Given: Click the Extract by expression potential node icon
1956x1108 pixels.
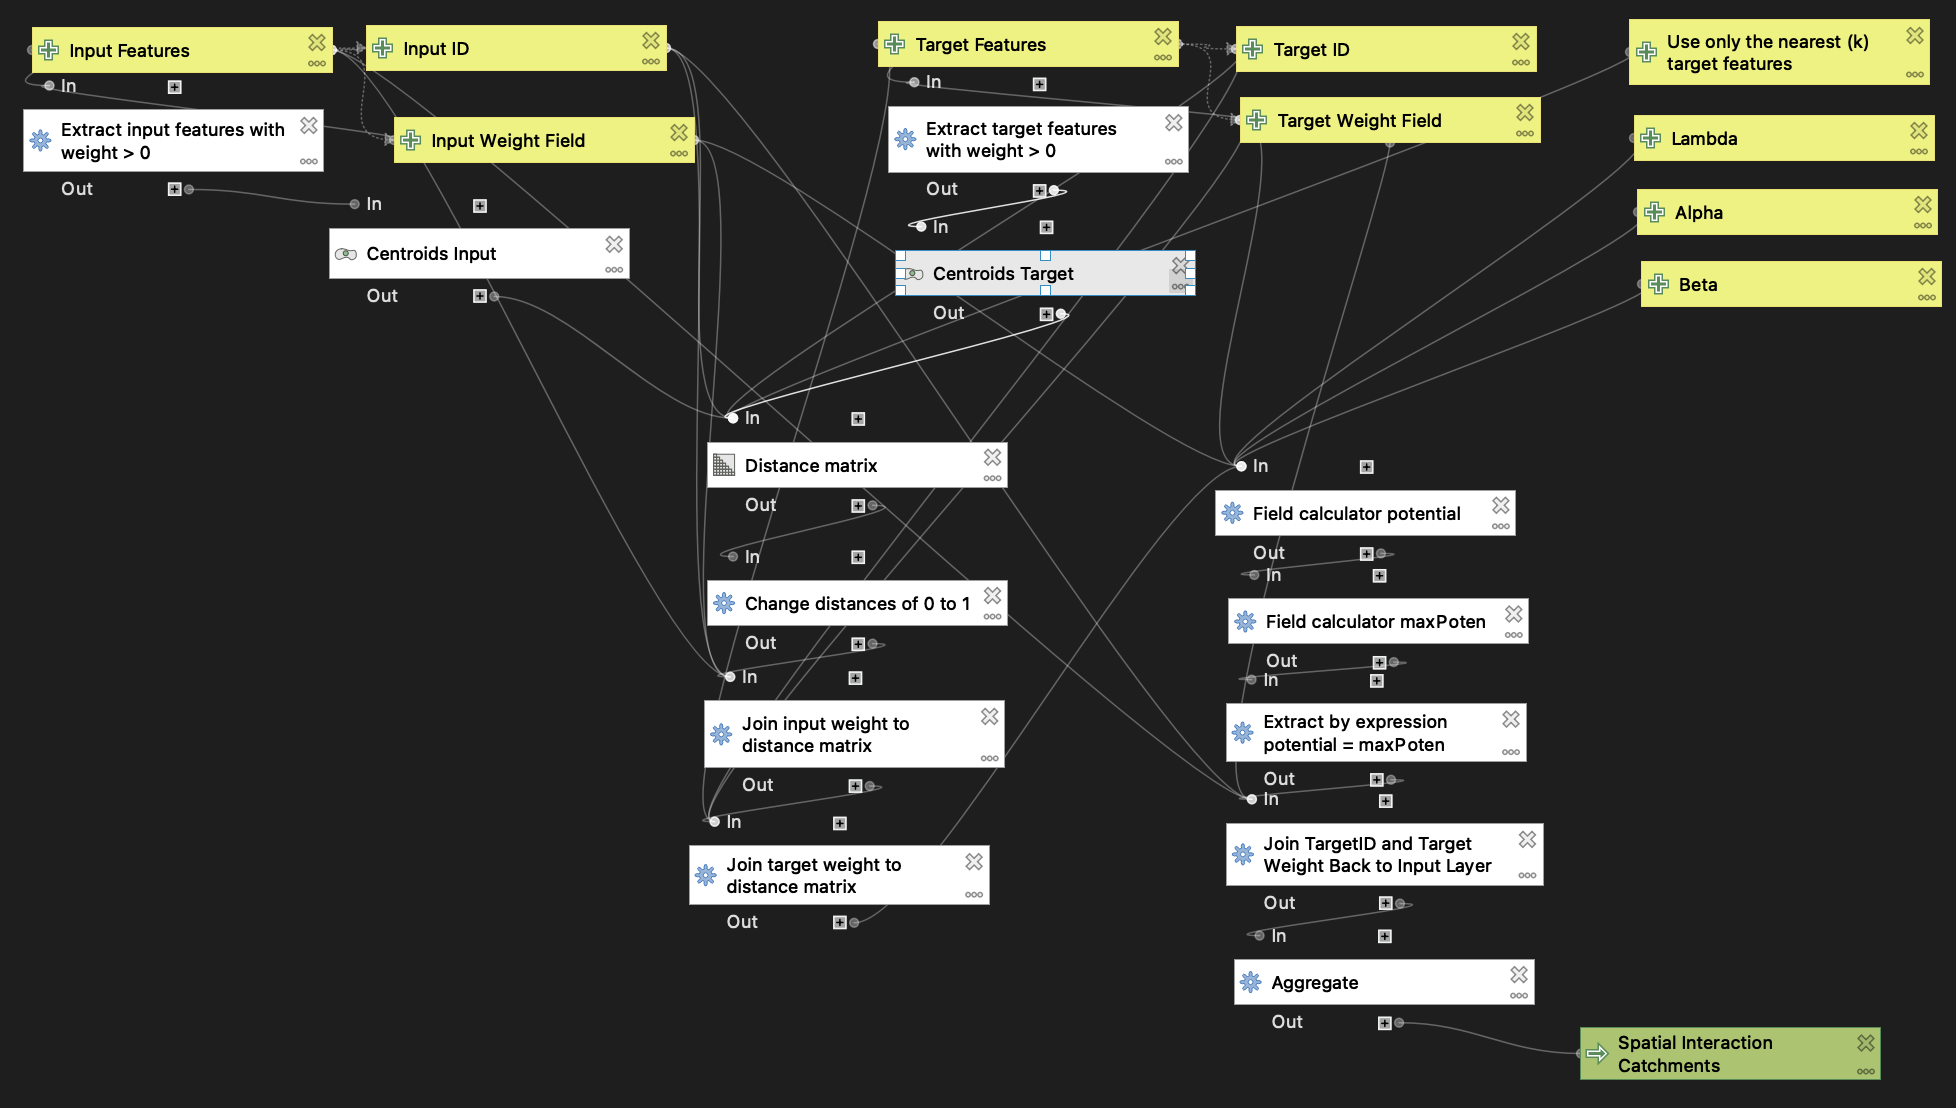Looking at the screenshot, I should tap(1241, 733).
